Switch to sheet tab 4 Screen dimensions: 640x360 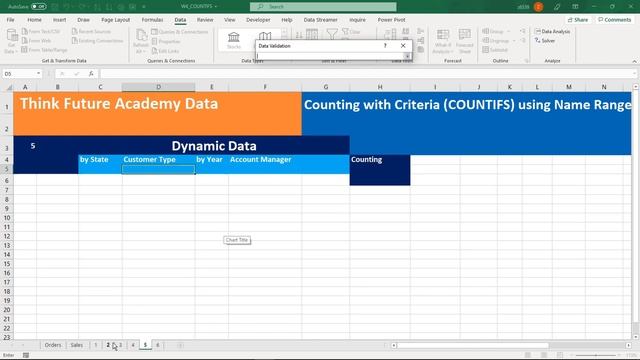coord(133,345)
